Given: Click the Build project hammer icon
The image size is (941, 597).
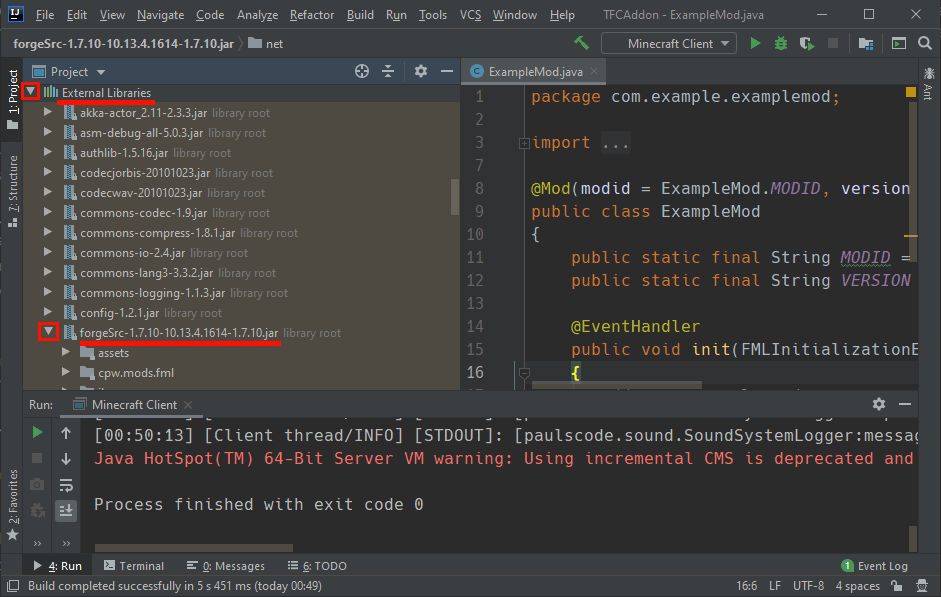Looking at the screenshot, I should [x=581, y=43].
